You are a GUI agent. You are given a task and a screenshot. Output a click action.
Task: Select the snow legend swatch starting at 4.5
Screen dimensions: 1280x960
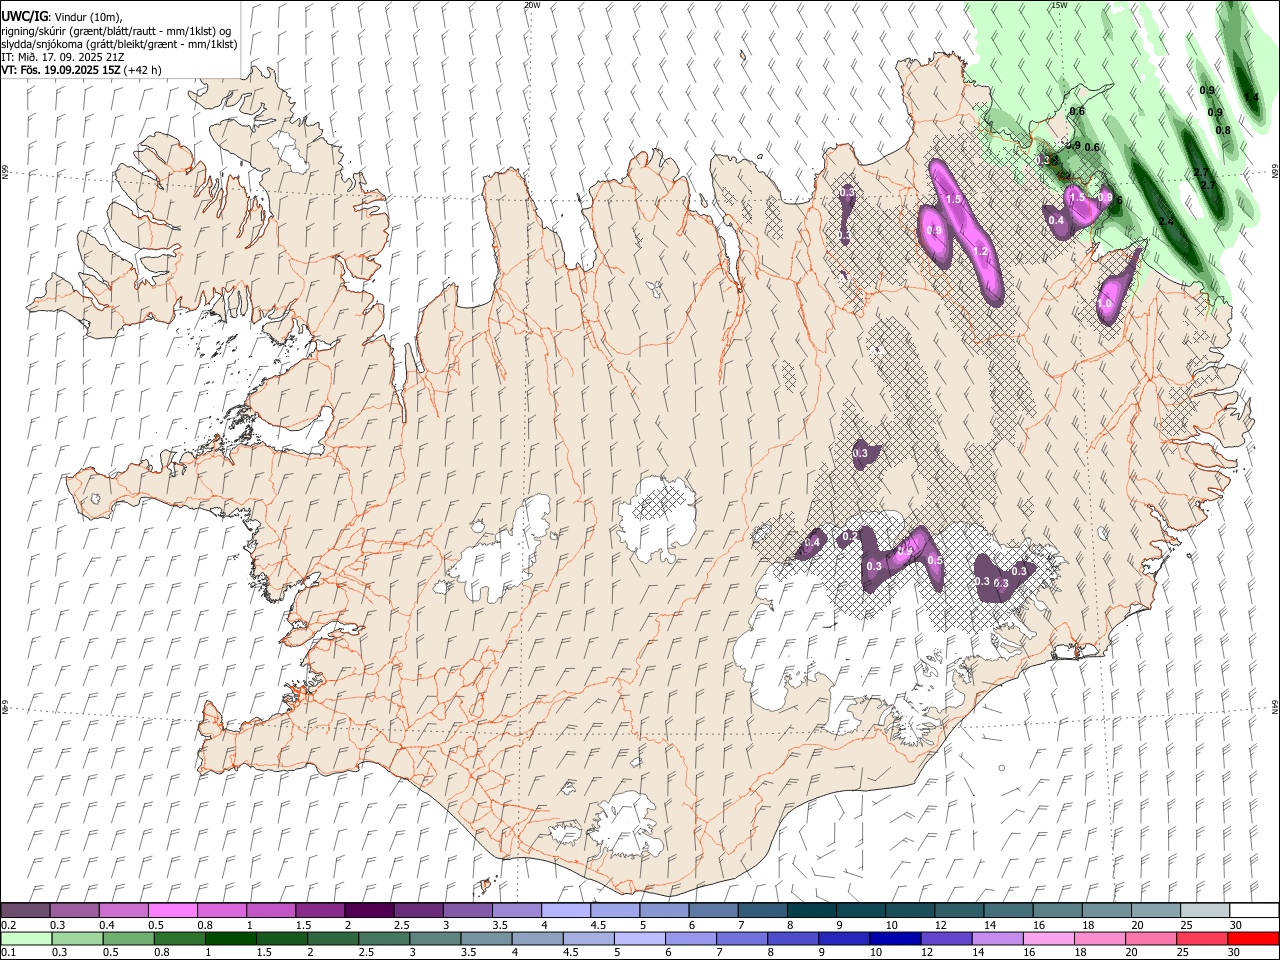(x=614, y=910)
